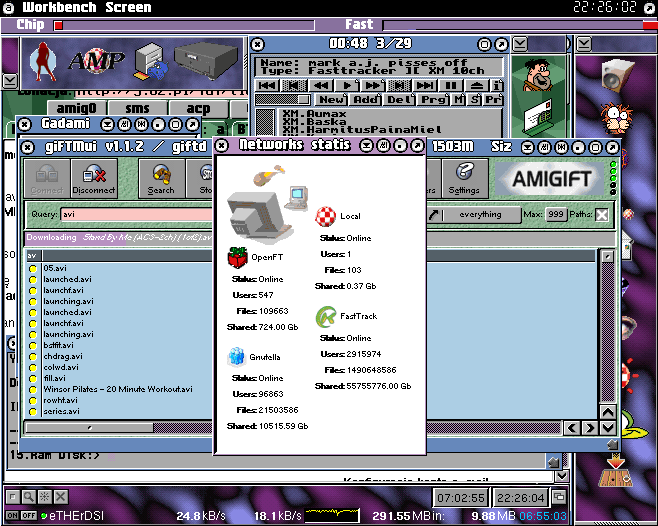Click the red woman silhouette dock icon
The height and width of the screenshot is (526, 658).
click(x=42, y=62)
